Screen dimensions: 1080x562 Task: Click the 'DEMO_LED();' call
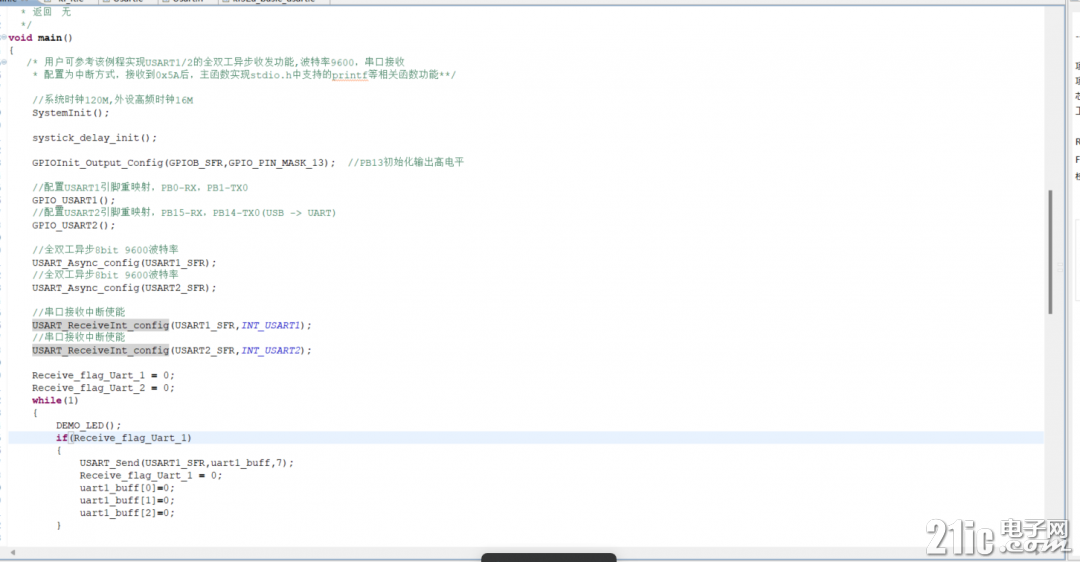click(x=89, y=426)
